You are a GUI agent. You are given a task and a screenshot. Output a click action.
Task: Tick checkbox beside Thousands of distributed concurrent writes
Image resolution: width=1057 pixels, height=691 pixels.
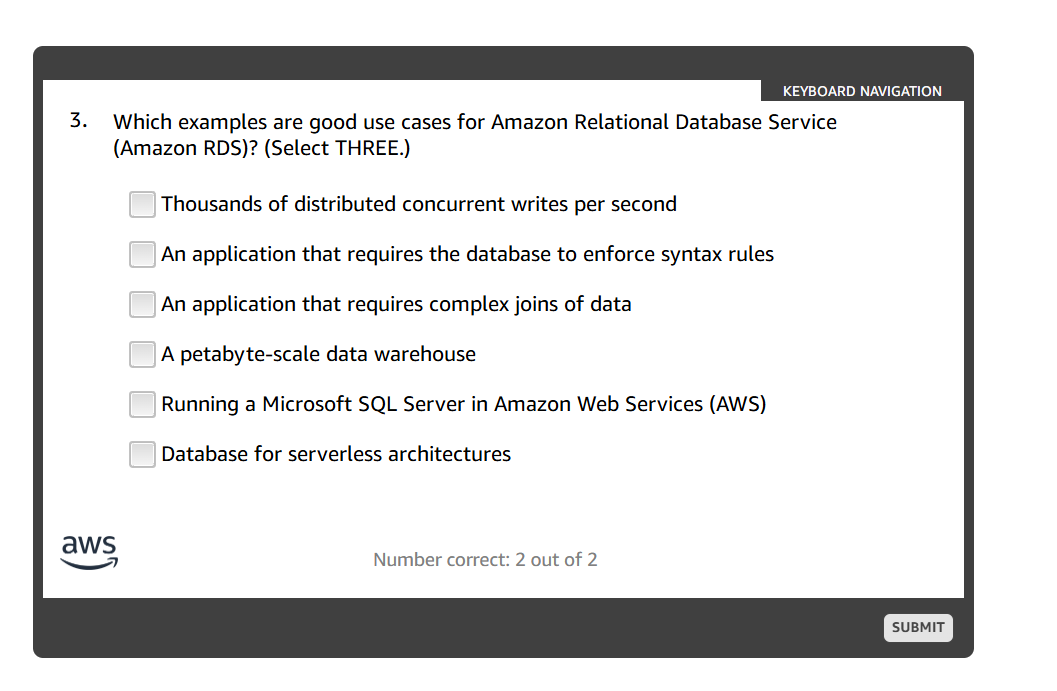point(142,204)
